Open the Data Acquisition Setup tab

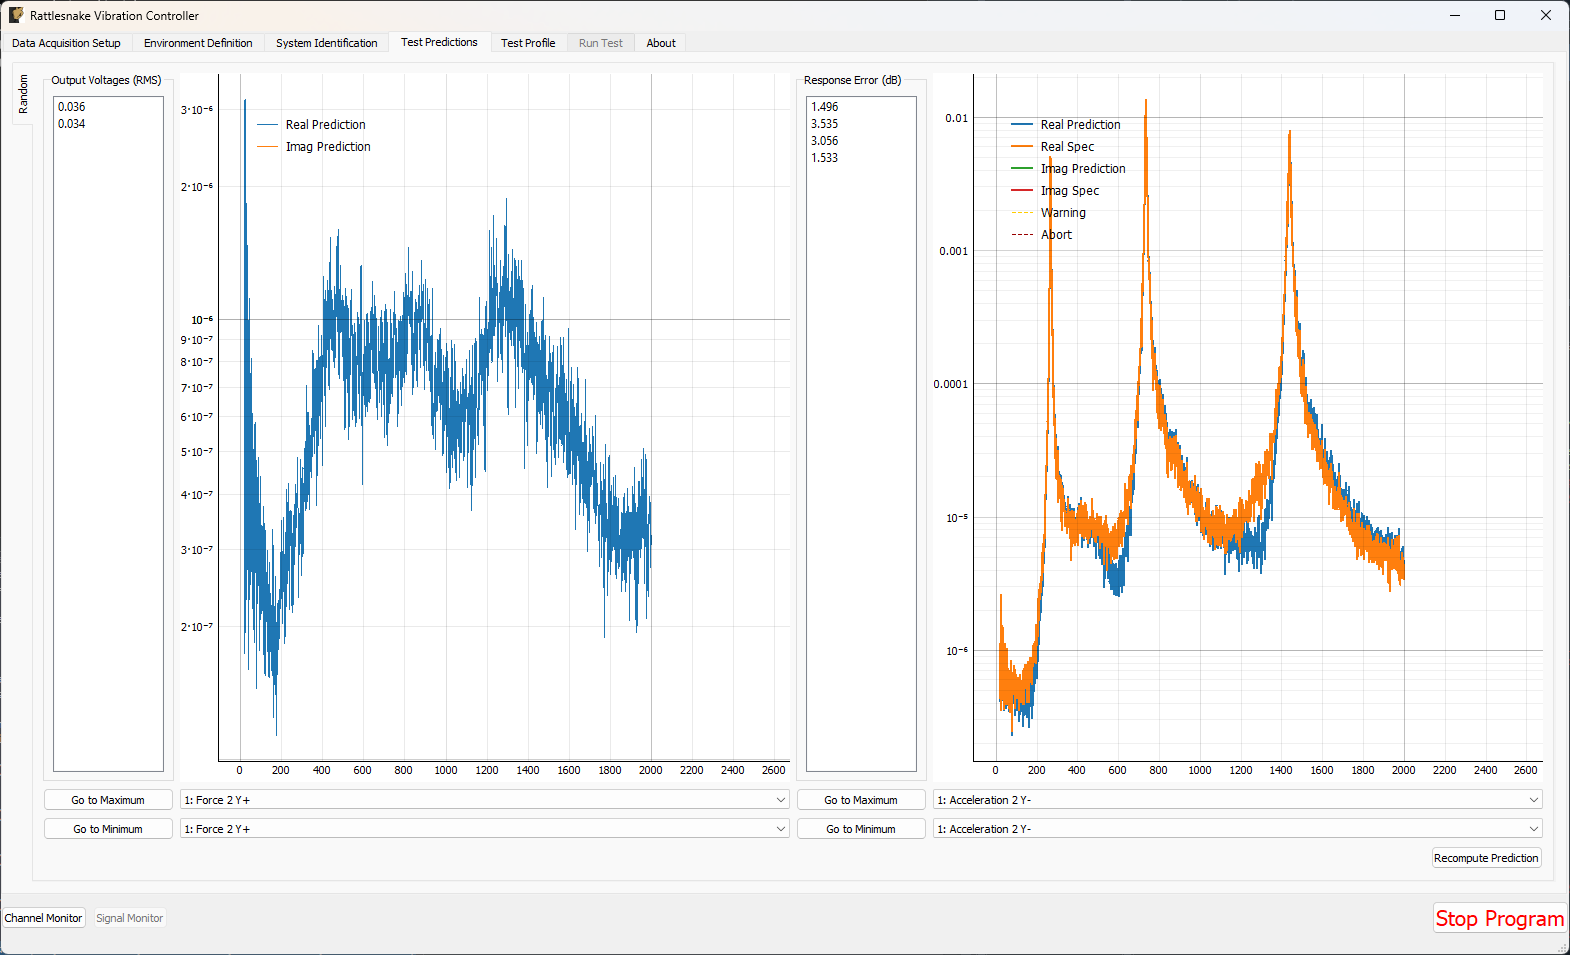tap(66, 43)
